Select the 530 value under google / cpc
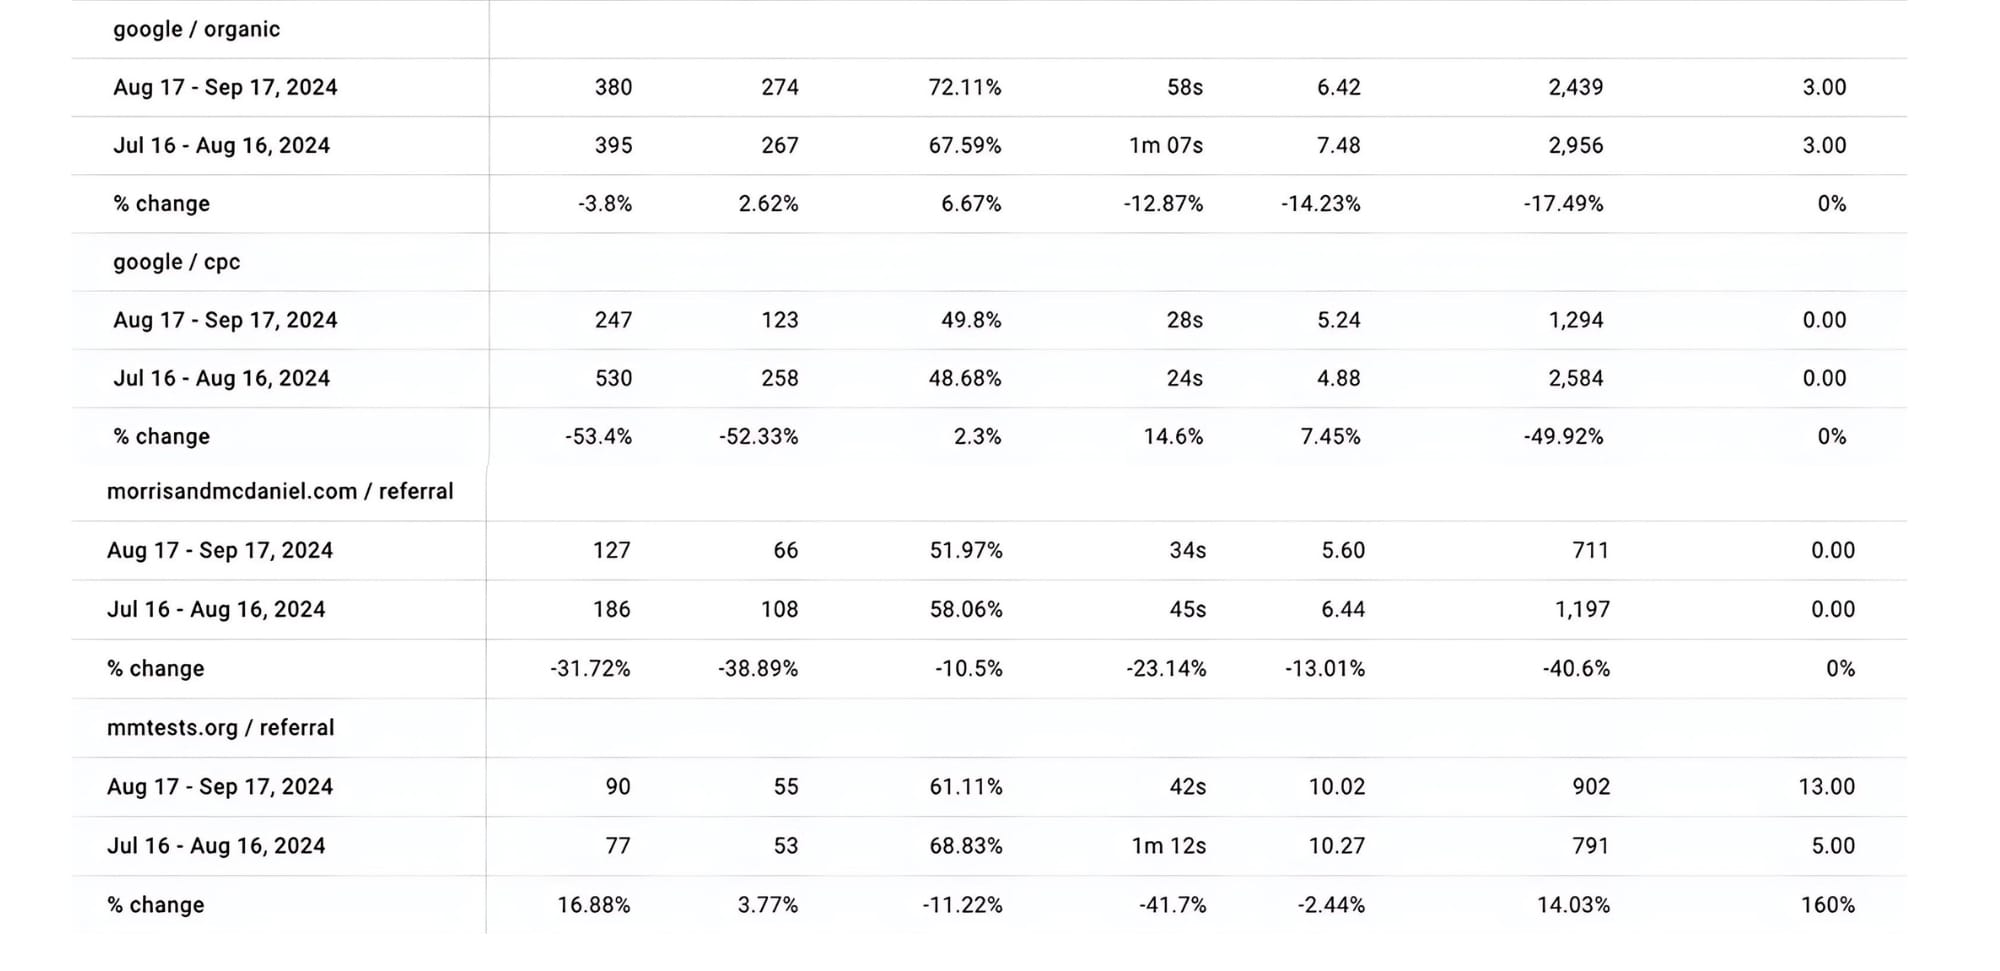The width and height of the screenshot is (2000, 971). pos(613,378)
